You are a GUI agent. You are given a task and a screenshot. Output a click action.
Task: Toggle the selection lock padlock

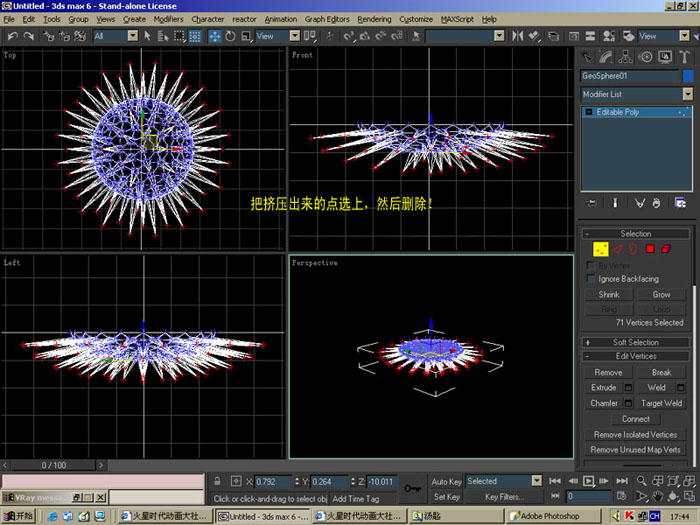[217, 481]
